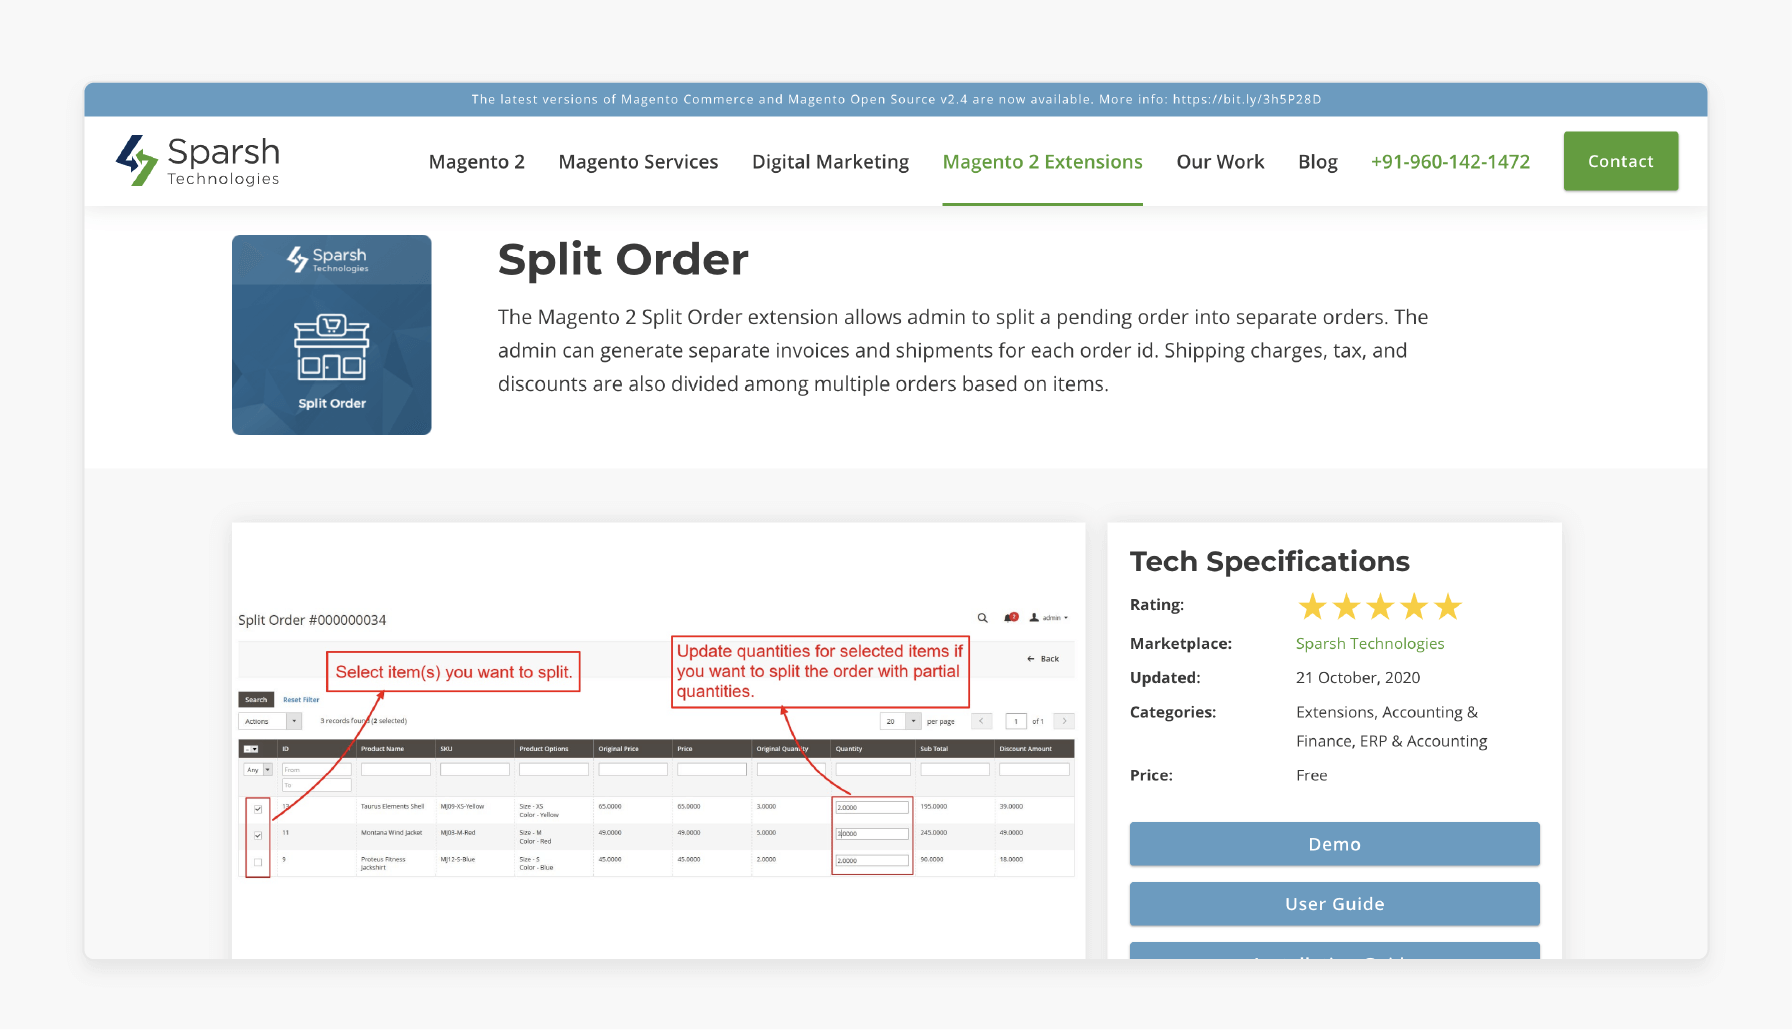Image resolution: width=1792 pixels, height=1030 pixels.
Task: Click SKU cell MJ03-M-Red
Action: (x=458, y=833)
